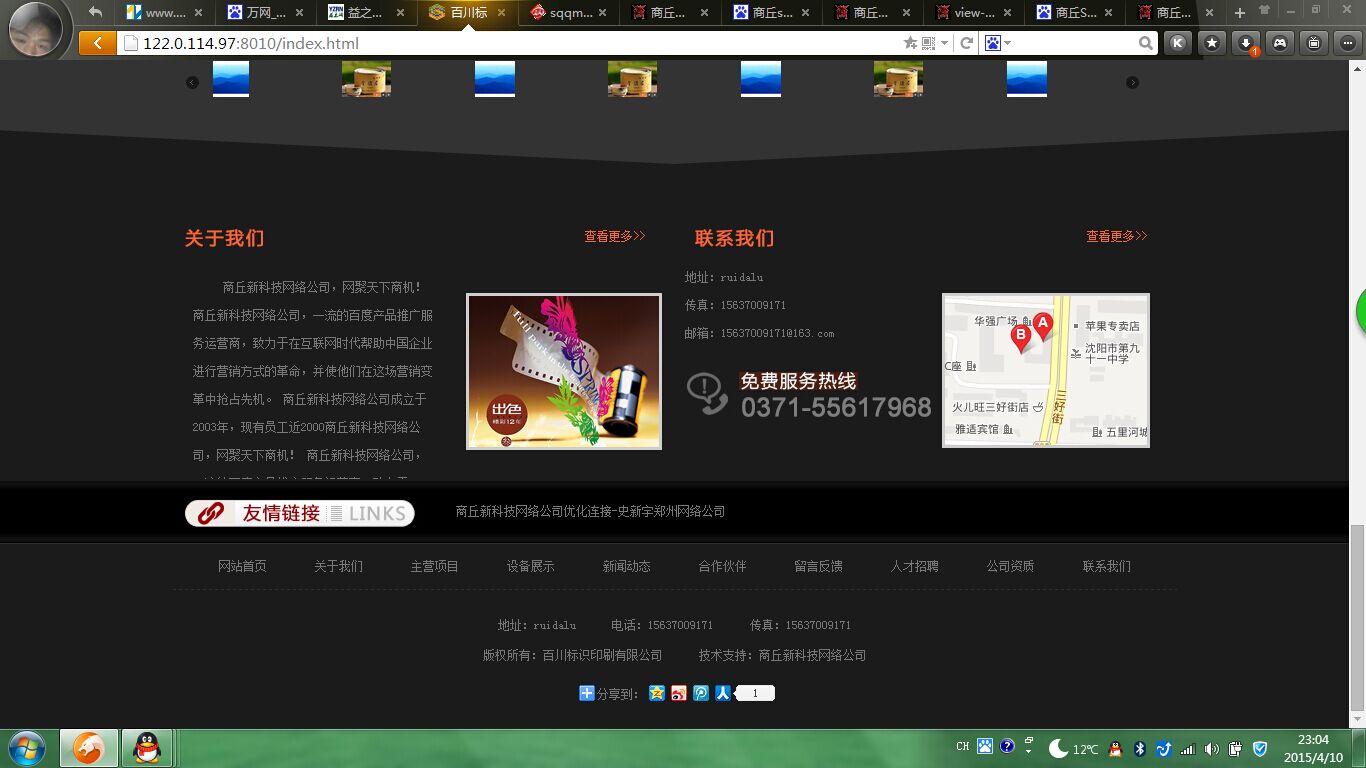Click the search magnifier icon
This screenshot has width=1366, height=768.
tap(1146, 43)
